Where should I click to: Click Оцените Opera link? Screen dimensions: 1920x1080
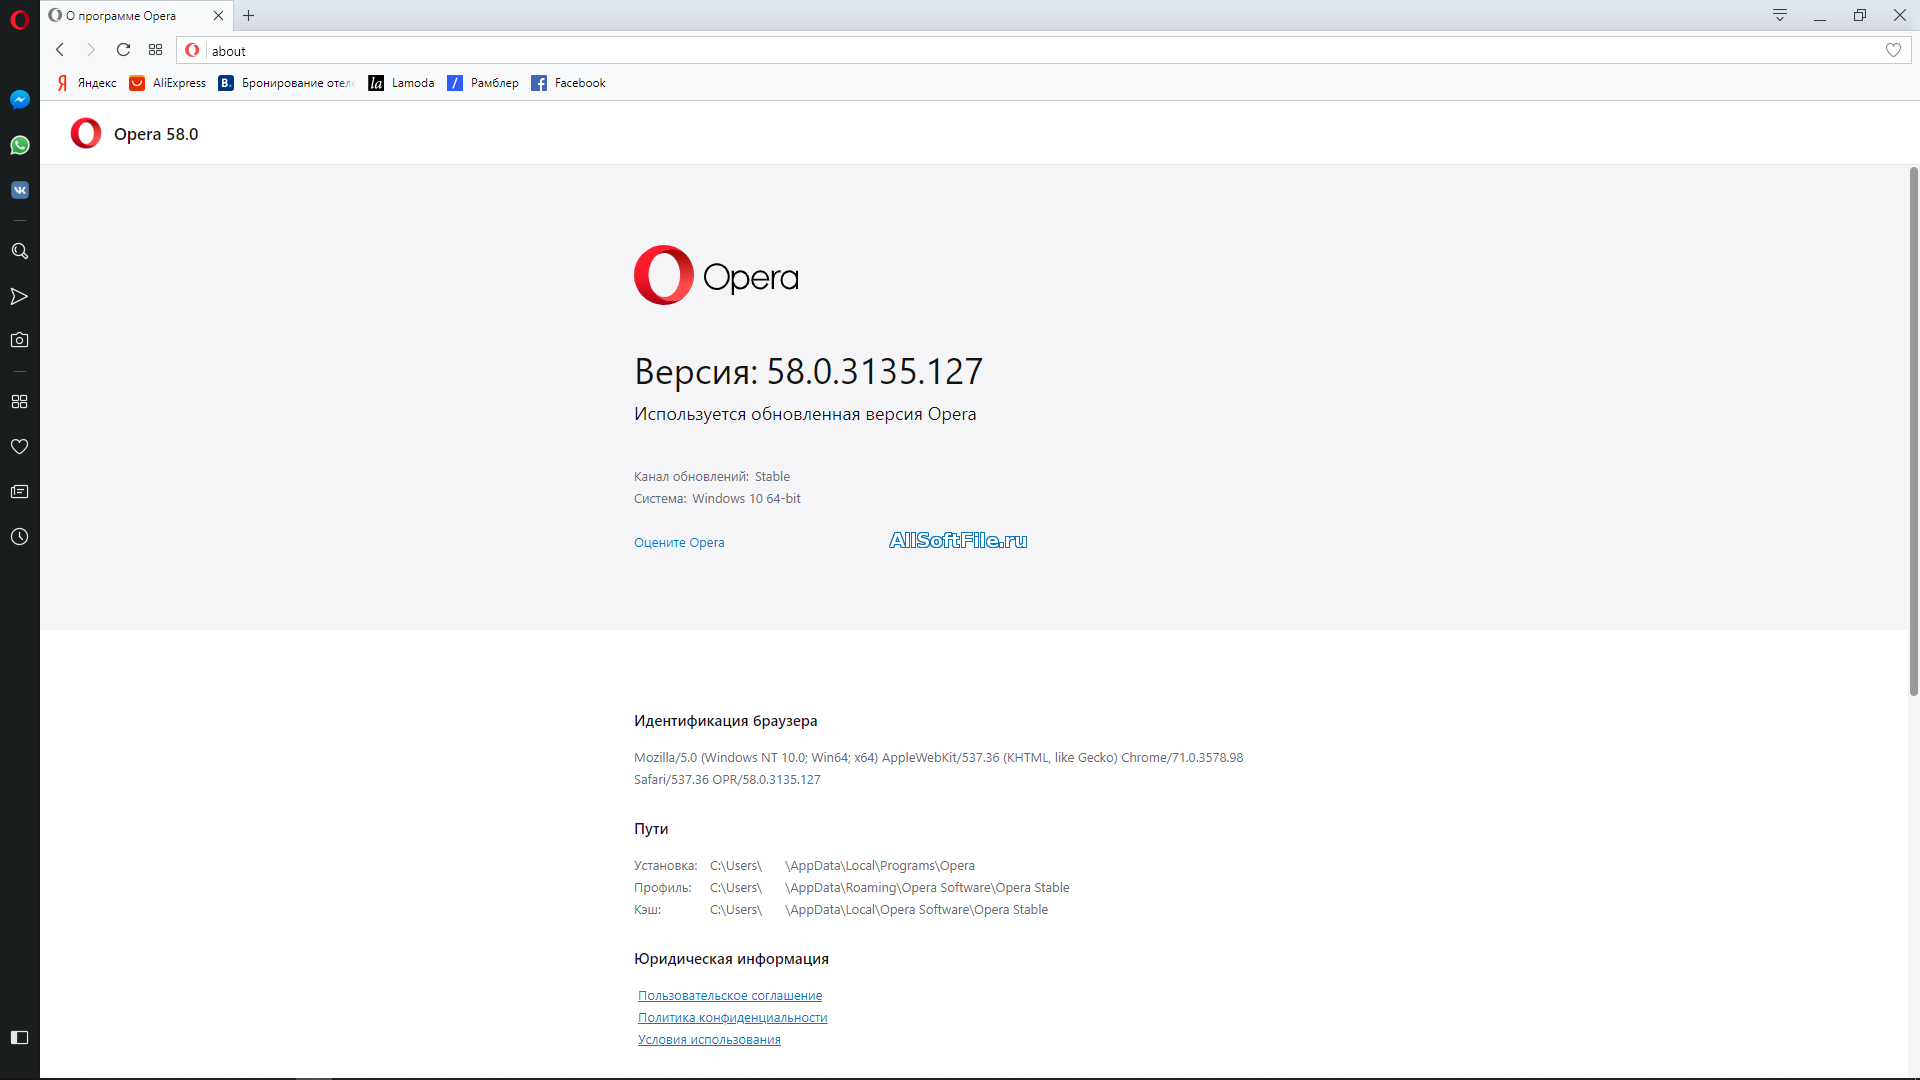point(679,543)
